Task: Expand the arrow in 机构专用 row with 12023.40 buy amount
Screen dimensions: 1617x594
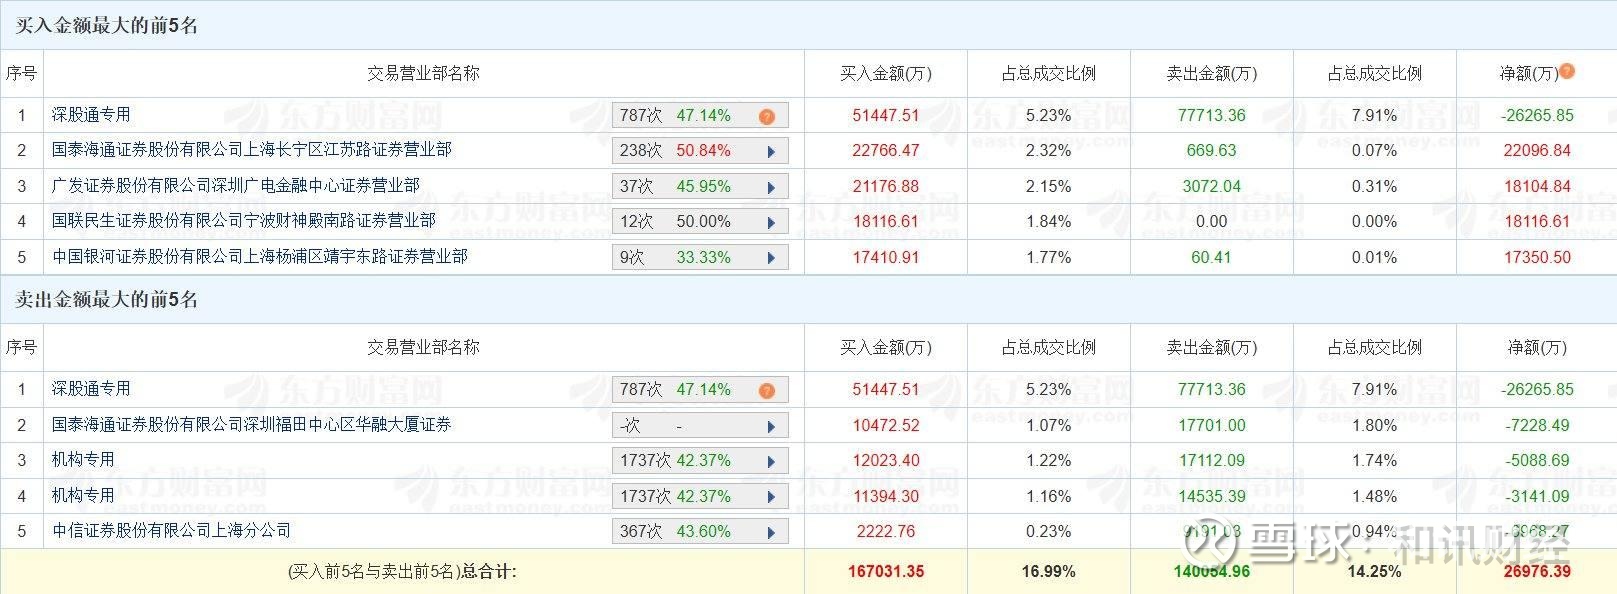Action: [771, 462]
